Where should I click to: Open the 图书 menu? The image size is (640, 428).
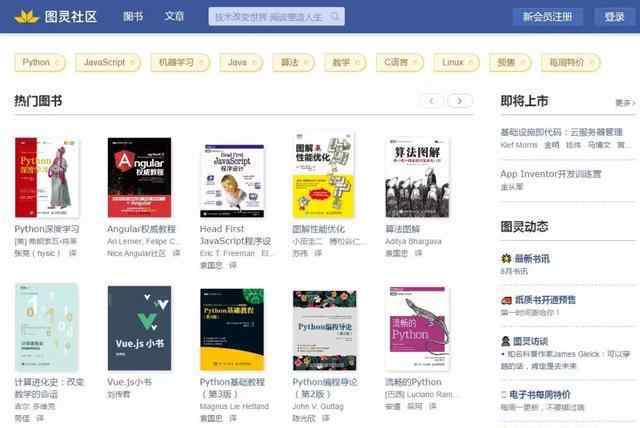coord(133,16)
